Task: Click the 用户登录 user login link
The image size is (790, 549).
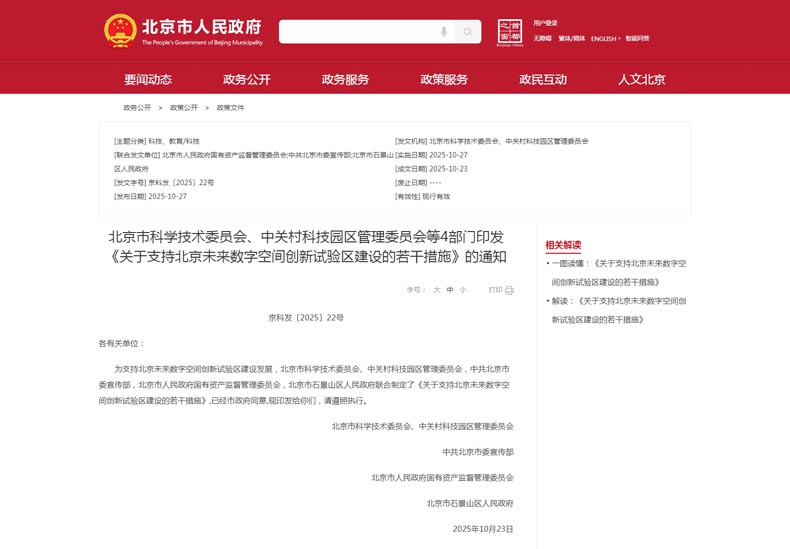Action: pyautogui.click(x=545, y=23)
